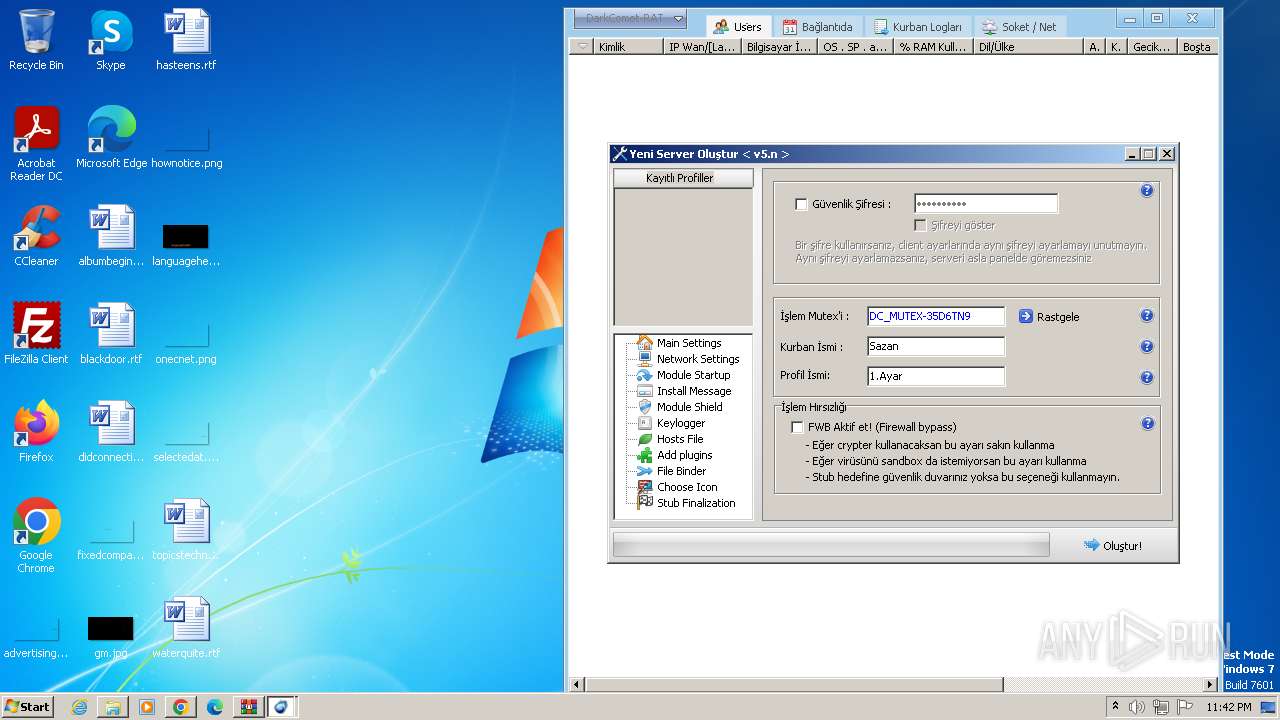
Task: Check FWB Aktif et! (Firewall bypass)
Action: point(797,427)
